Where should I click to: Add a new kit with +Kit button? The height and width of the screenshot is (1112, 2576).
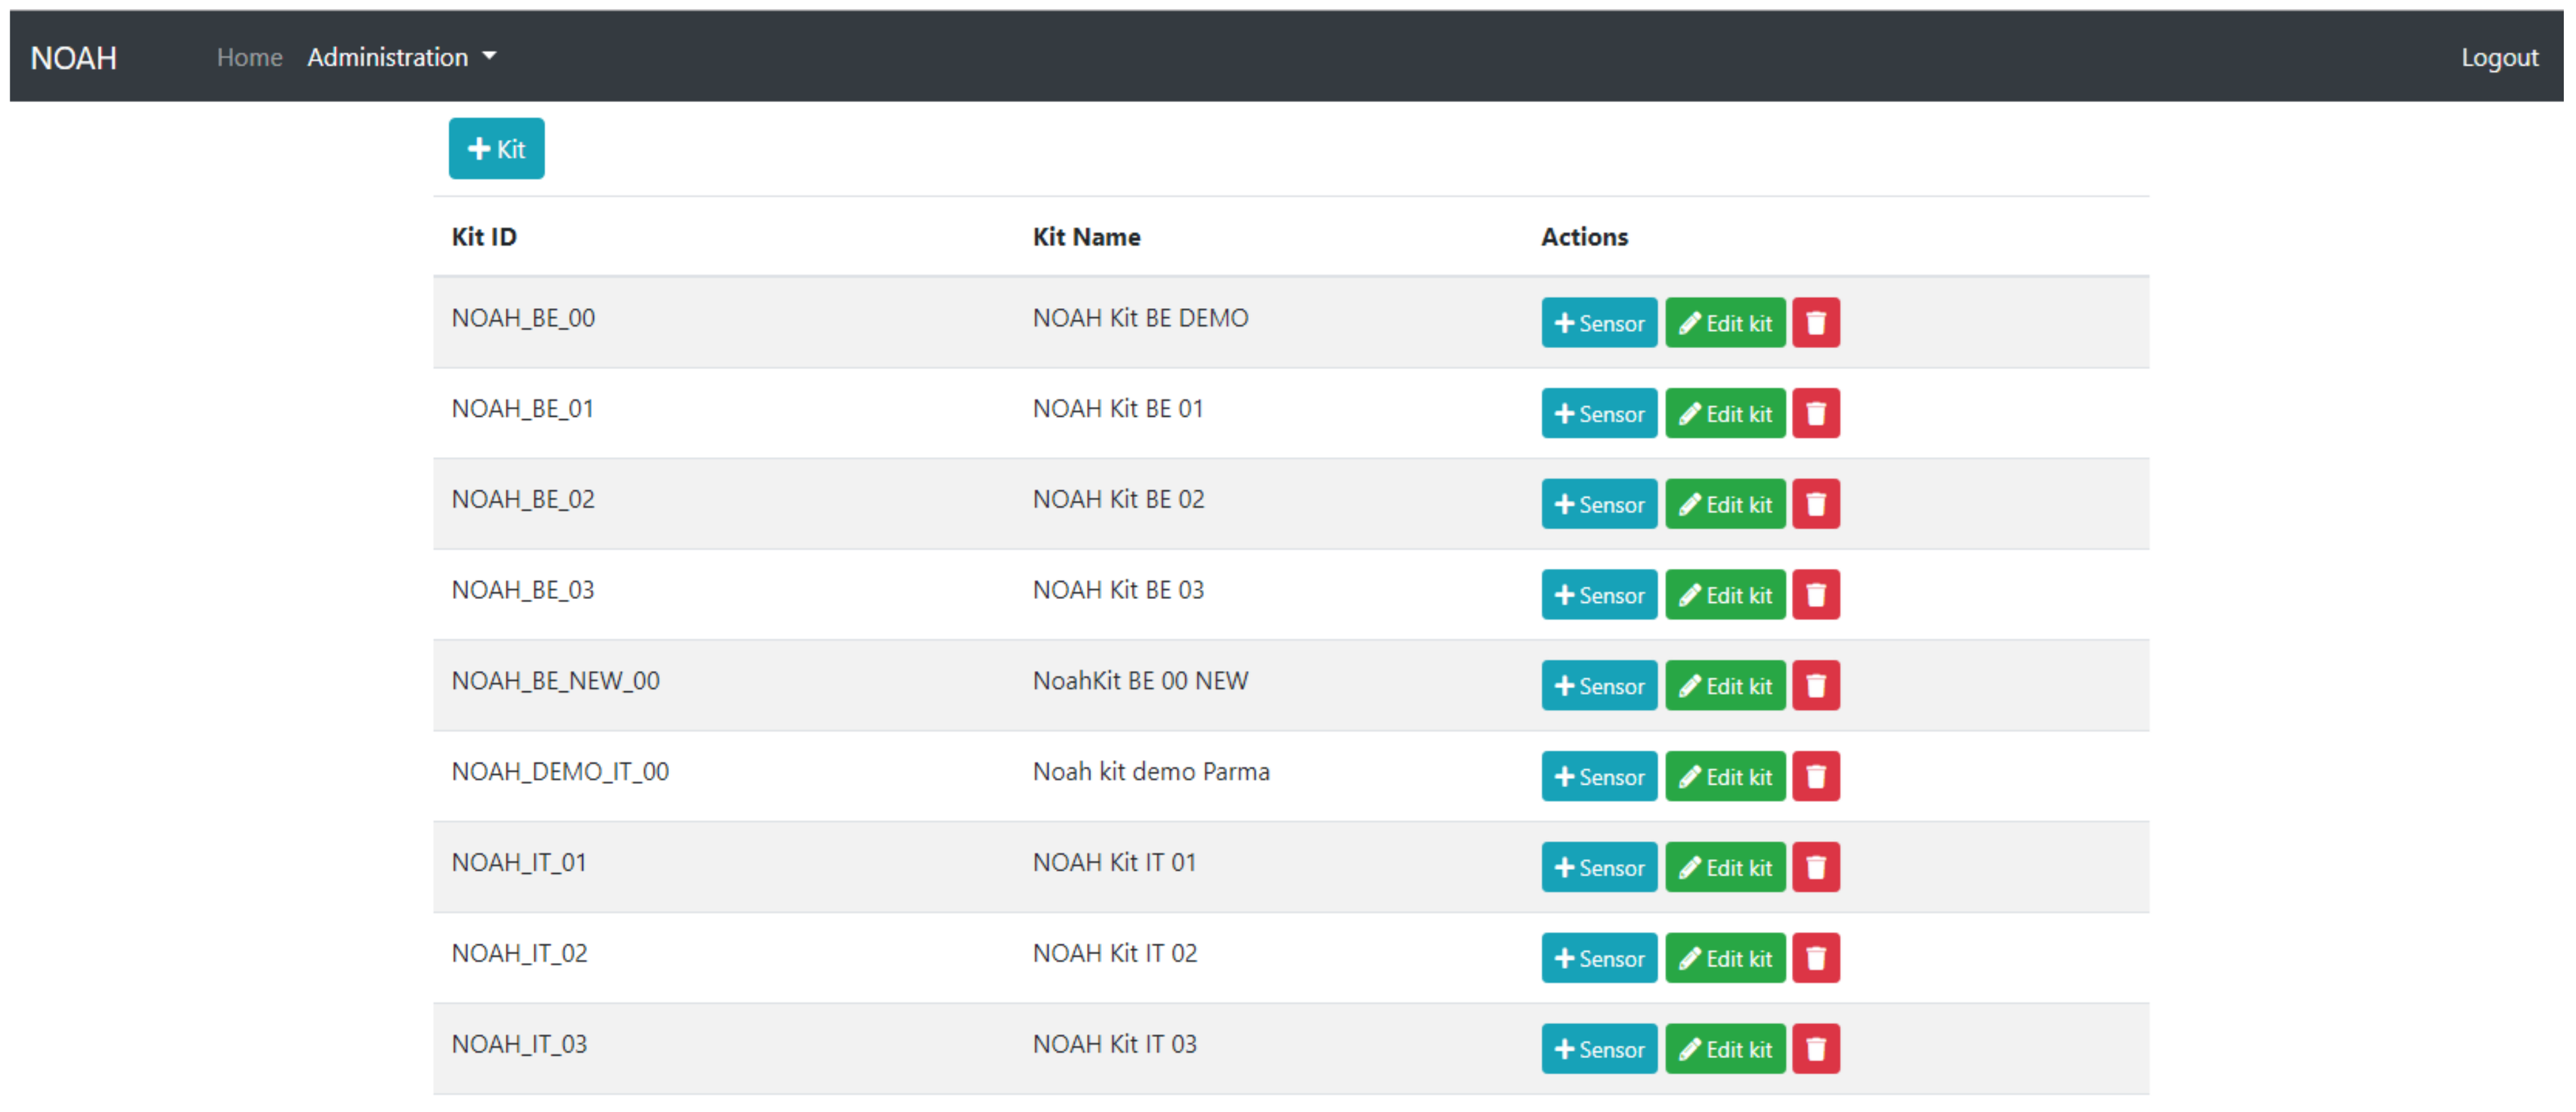click(x=496, y=149)
